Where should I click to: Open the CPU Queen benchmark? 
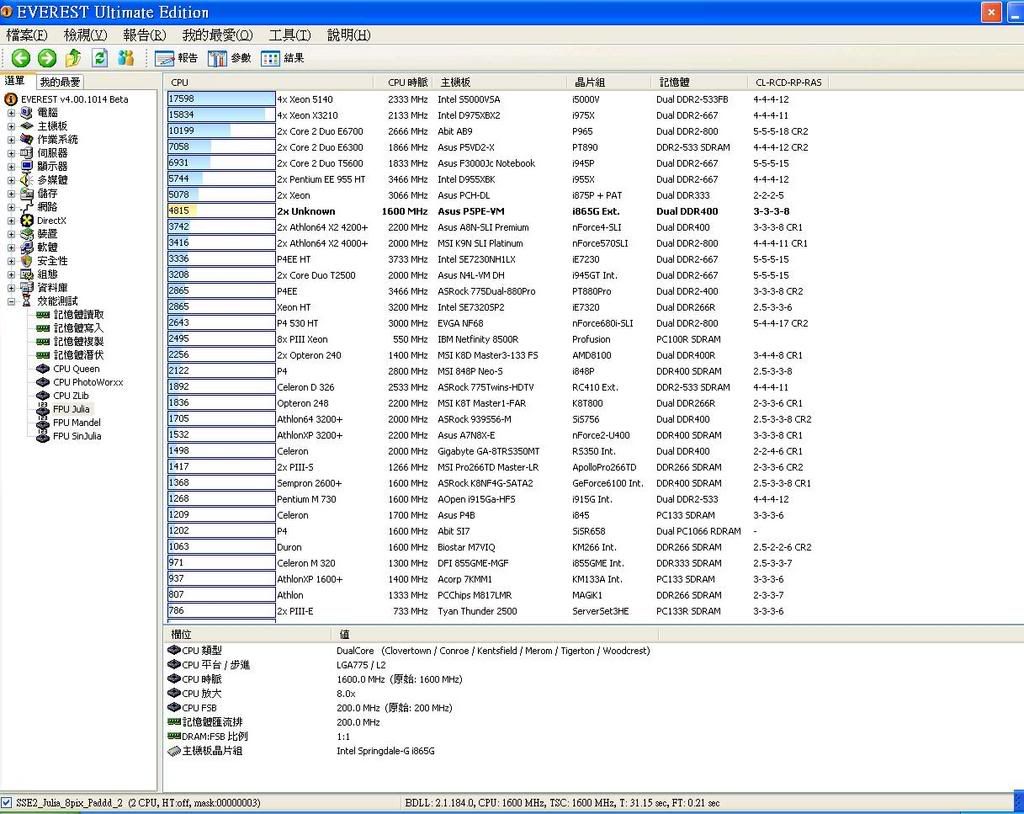click(x=68, y=368)
